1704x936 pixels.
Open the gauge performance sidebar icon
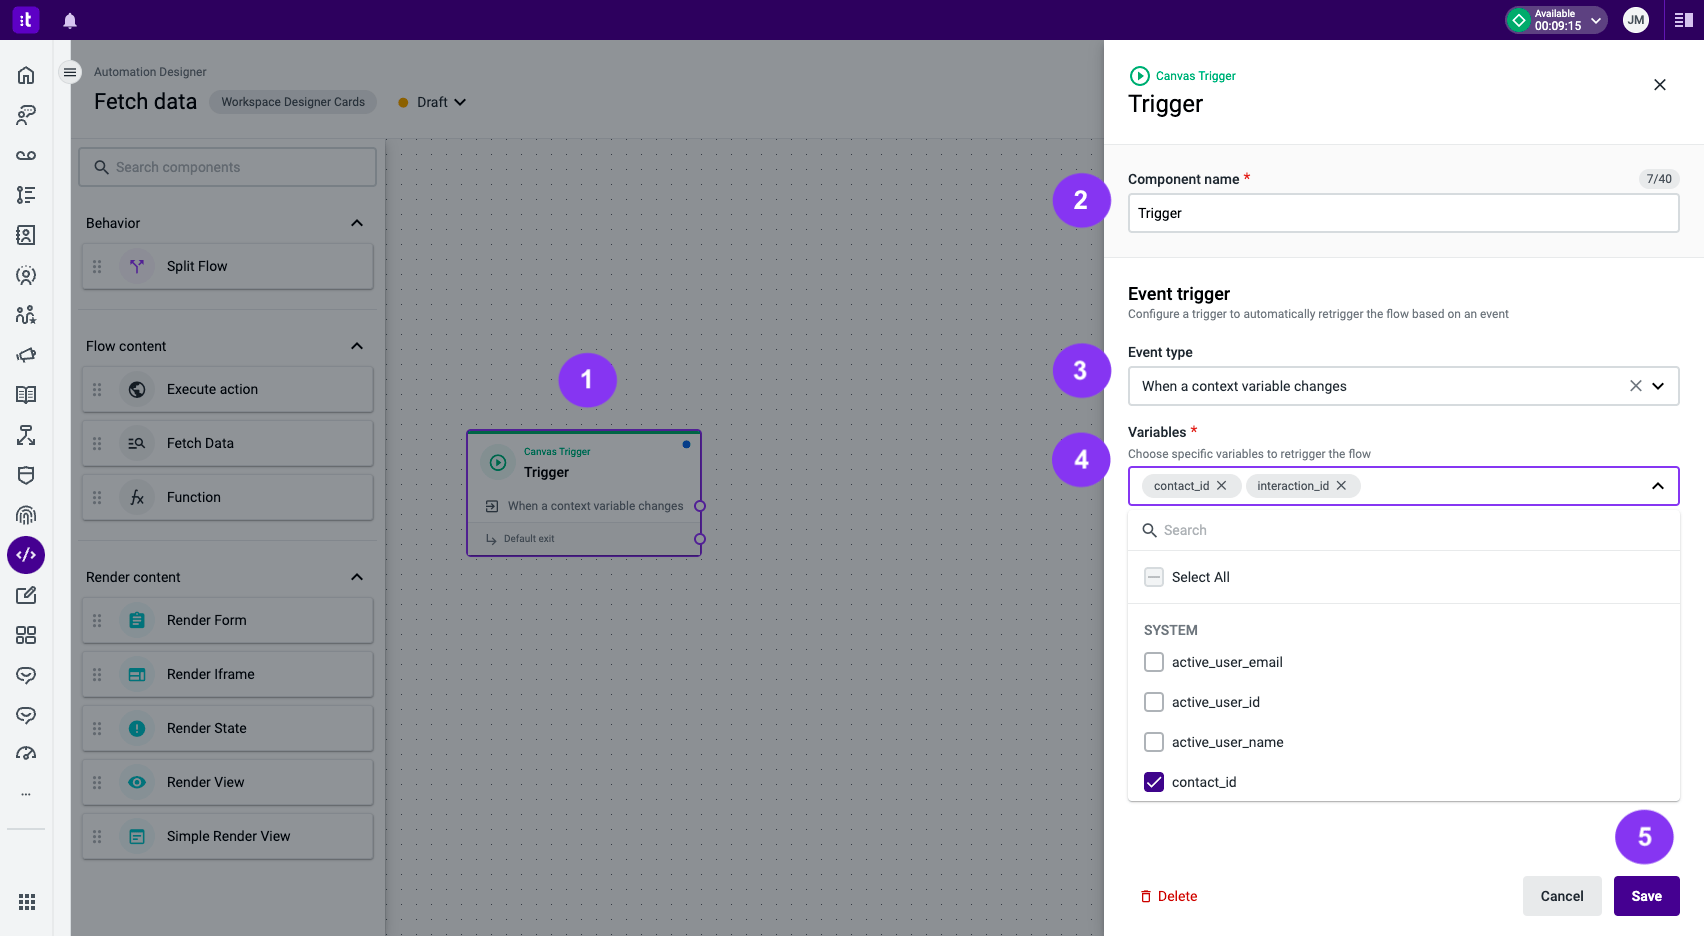point(26,753)
